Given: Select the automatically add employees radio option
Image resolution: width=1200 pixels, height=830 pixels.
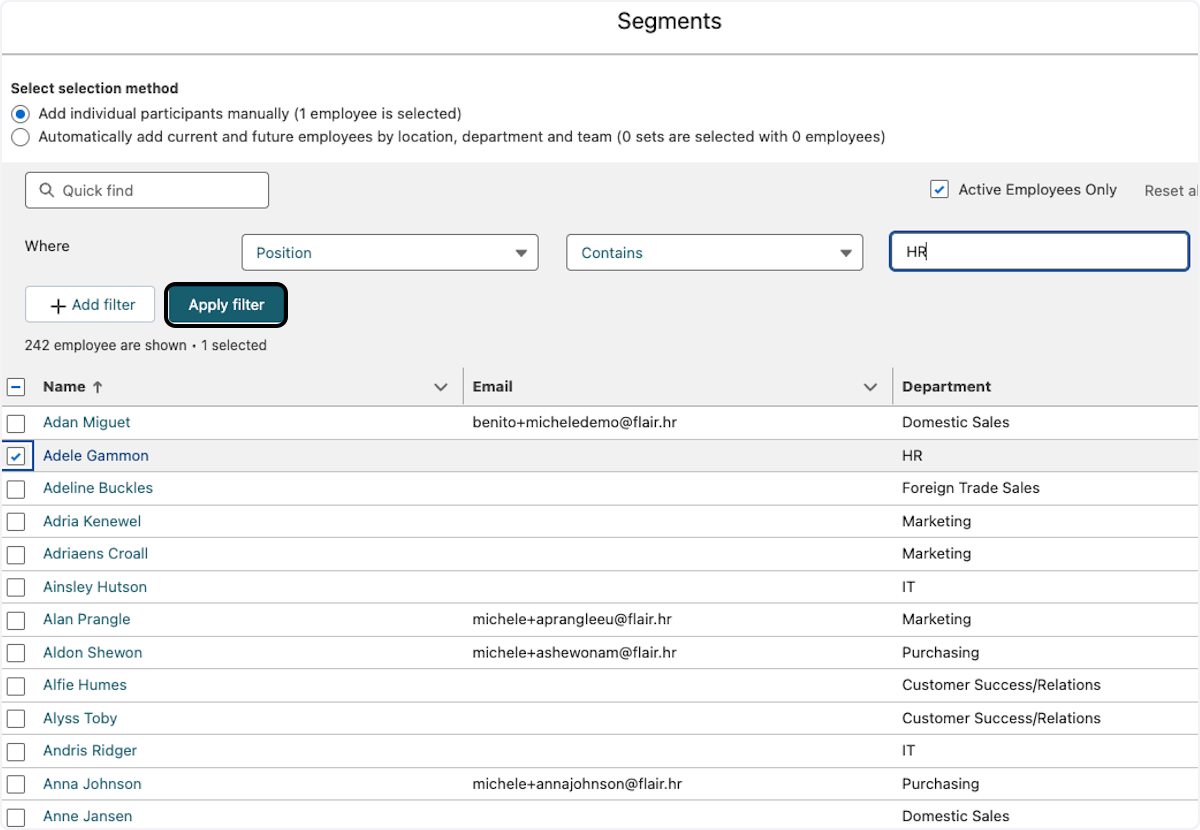Looking at the screenshot, I should 20,137.
